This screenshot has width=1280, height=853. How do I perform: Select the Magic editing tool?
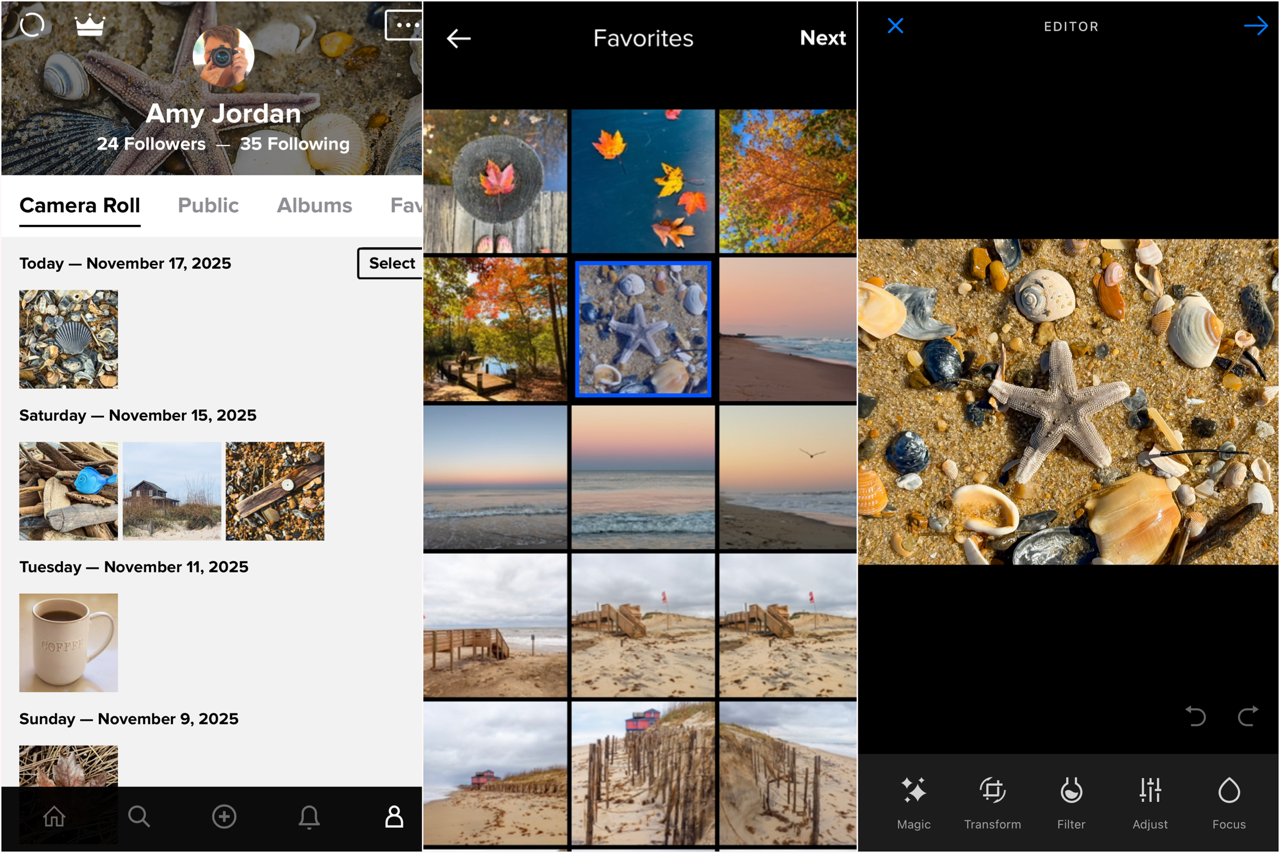[913, 800]
